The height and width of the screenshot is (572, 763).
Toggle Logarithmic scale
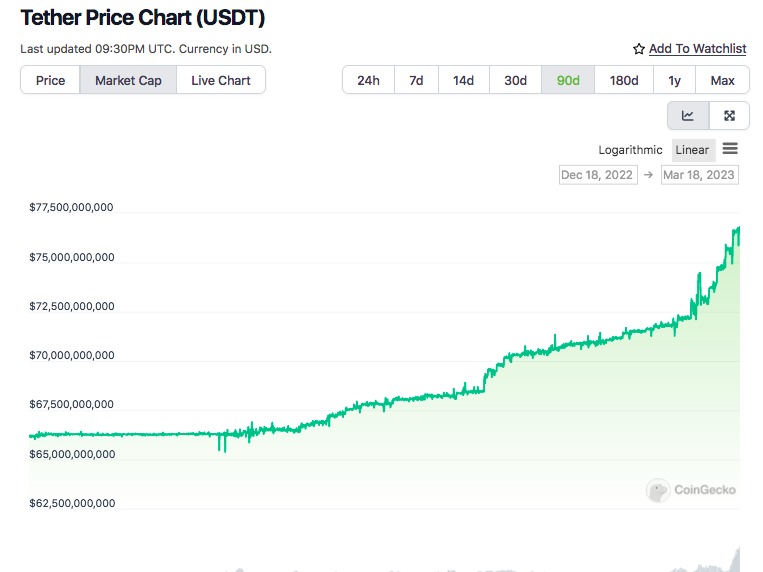click(x=630, y=150)
